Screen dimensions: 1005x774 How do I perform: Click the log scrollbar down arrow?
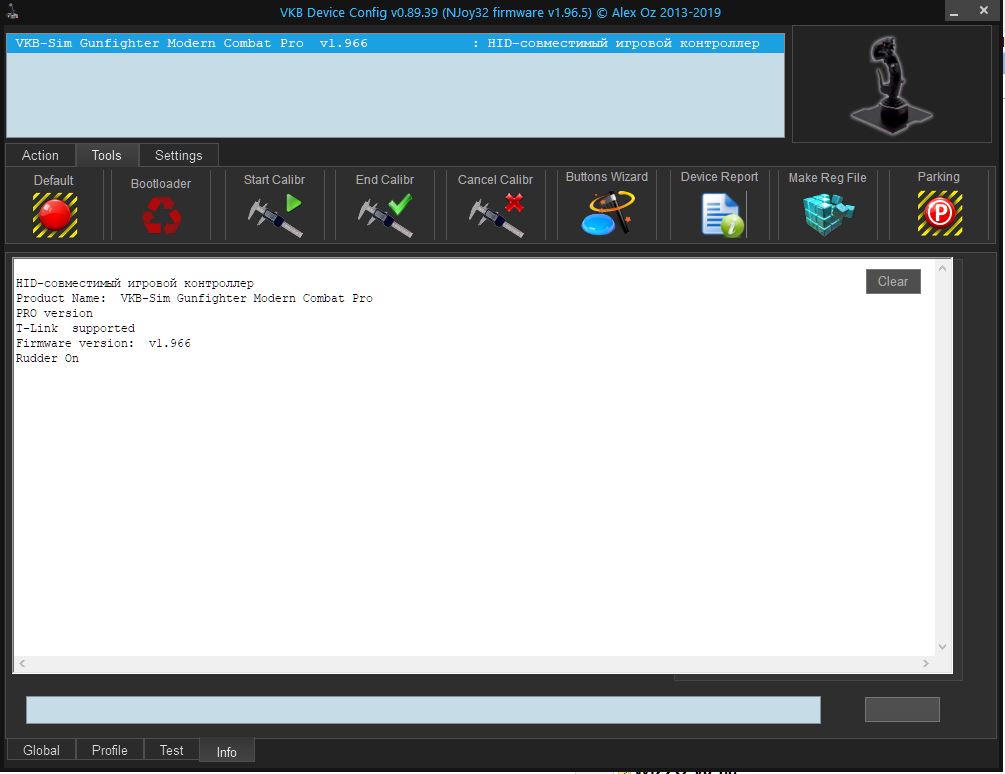point(942,646)
